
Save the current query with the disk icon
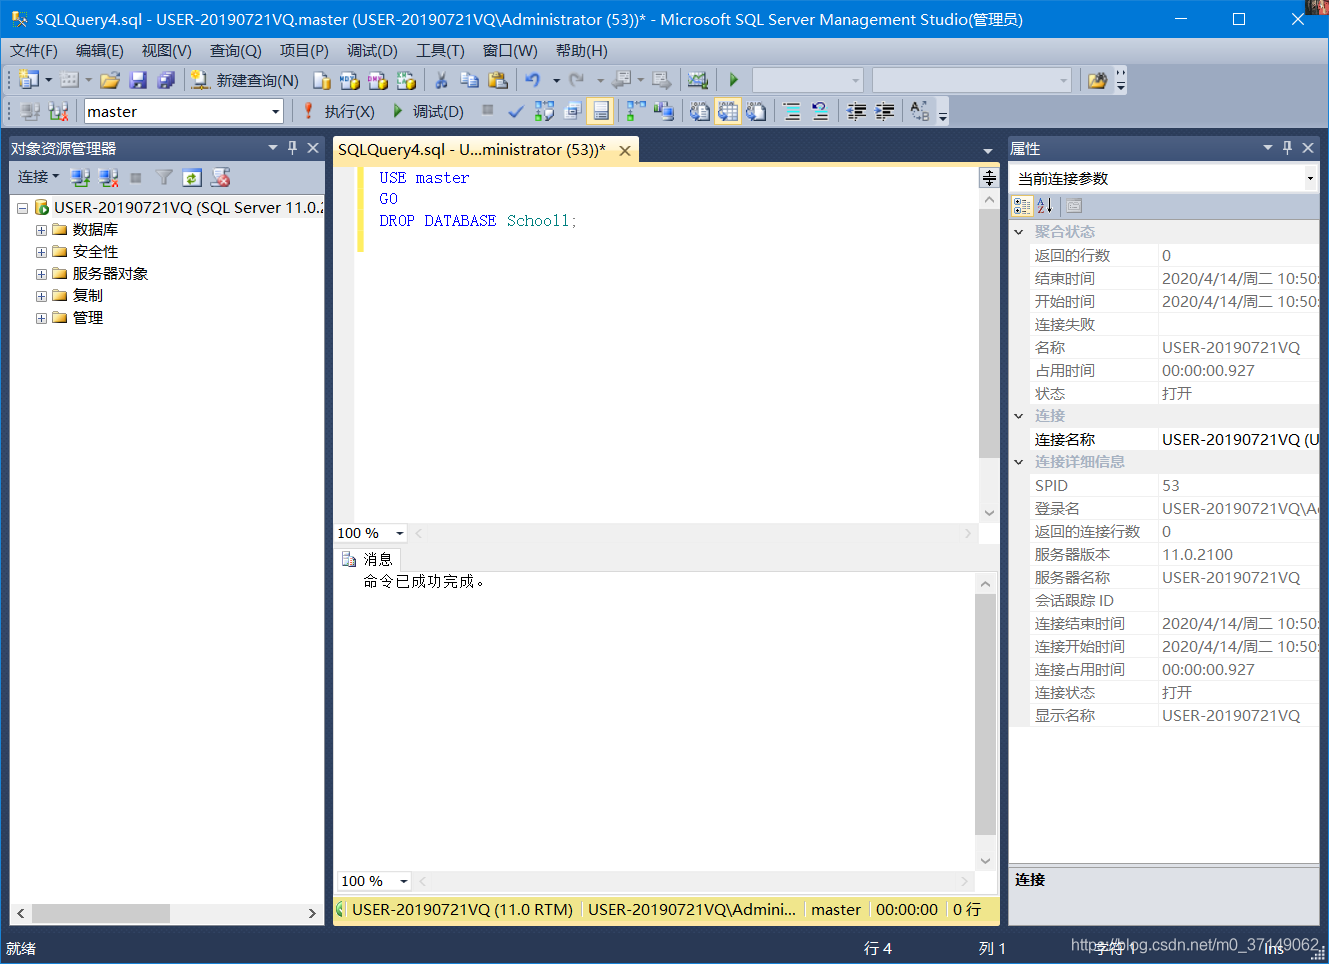pyautogui.click(x=138, y=80)
